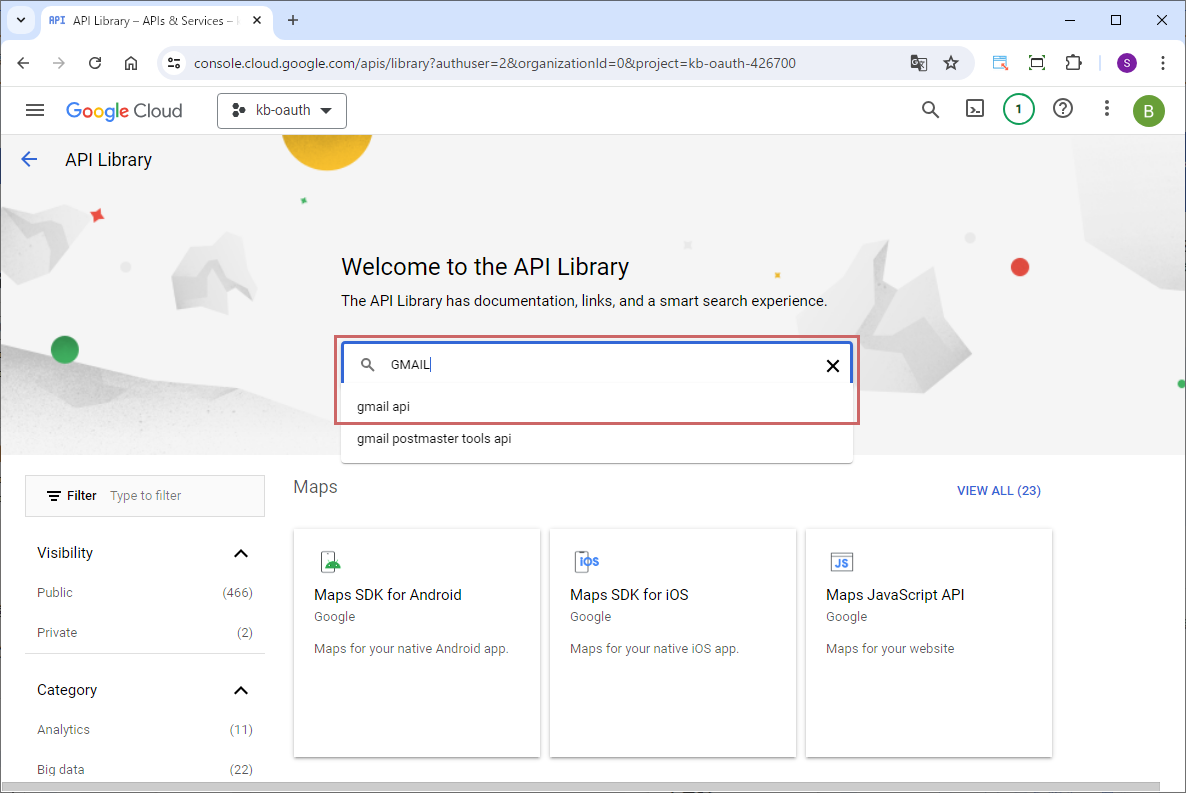
Task: Click VIEW ALL (23) link for Maps
Action: click(x=998, y=491)
